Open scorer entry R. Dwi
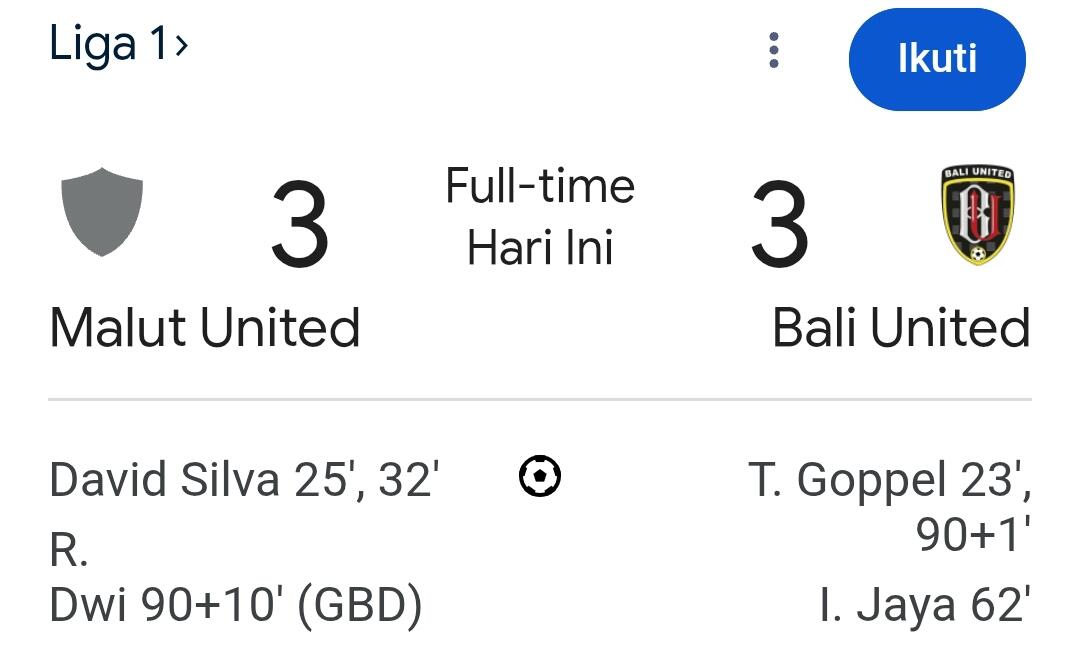The height and width of the screenshot is (666, 1080). (92, 604)
